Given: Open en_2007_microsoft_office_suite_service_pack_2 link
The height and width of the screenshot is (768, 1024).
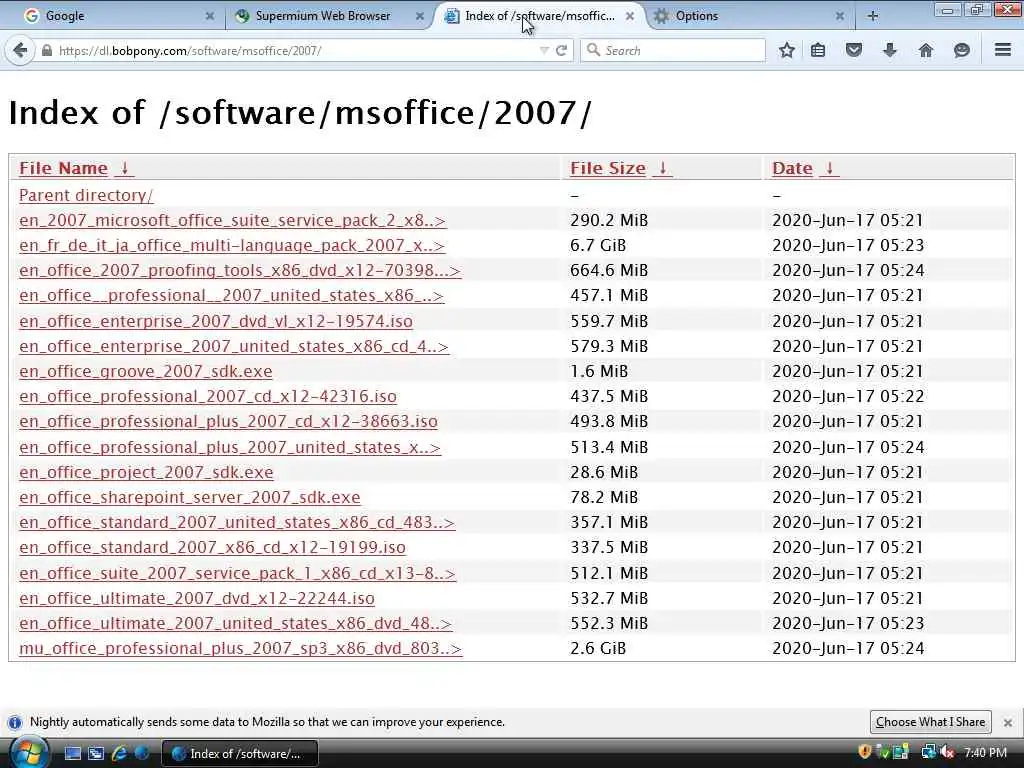Looking at the screenshot, I should tap(232, 221).
